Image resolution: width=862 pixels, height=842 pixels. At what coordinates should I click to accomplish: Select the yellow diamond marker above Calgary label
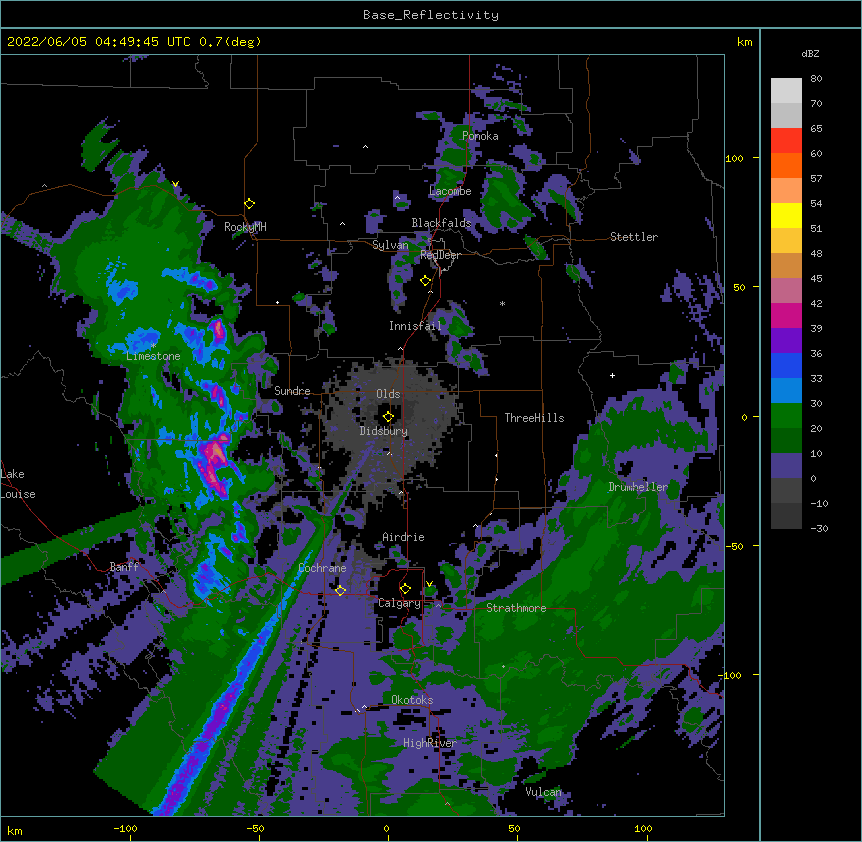405,589
